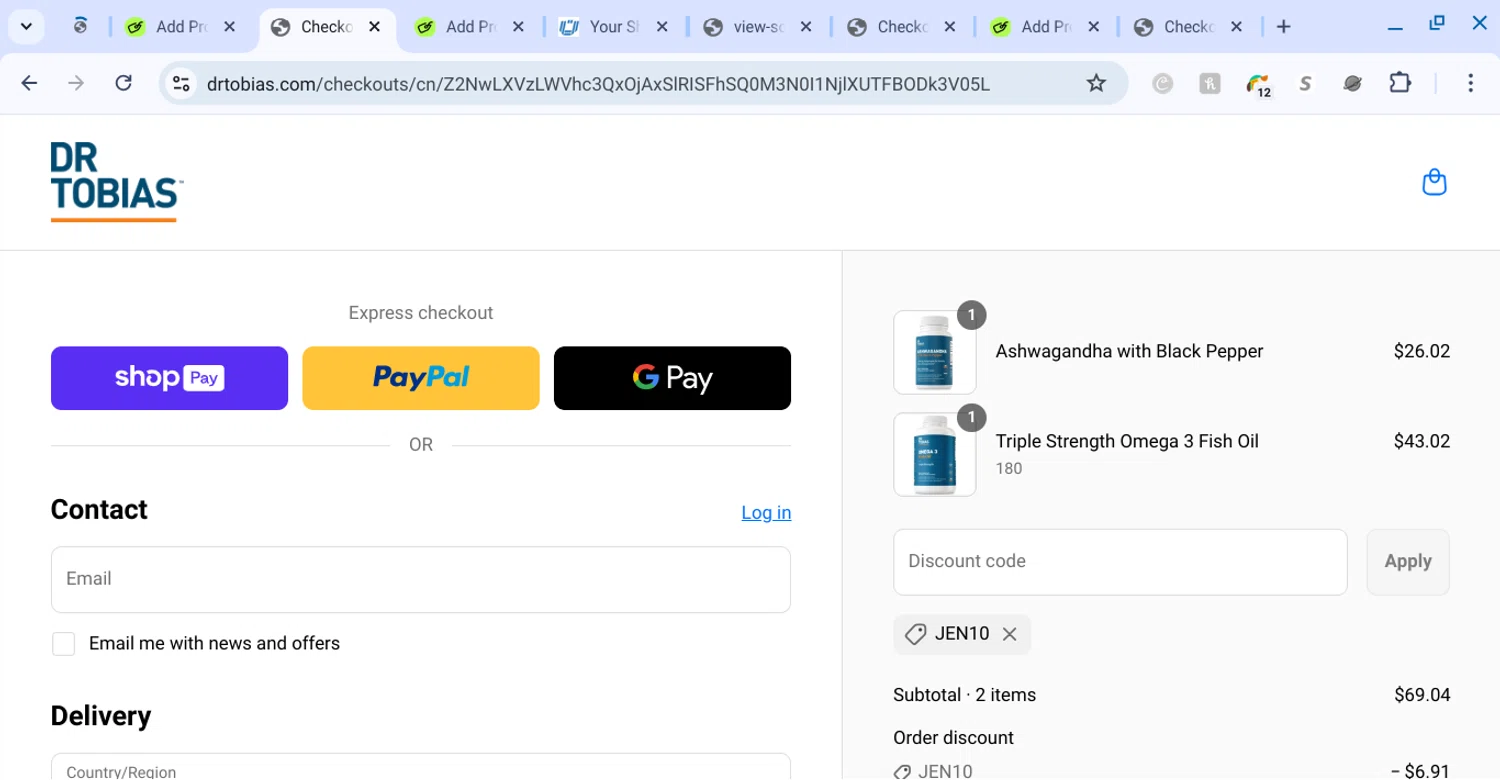This screenshot has height=780, width=1500.
Task: Focus the Discount code field
Action: click(1120, 562)
